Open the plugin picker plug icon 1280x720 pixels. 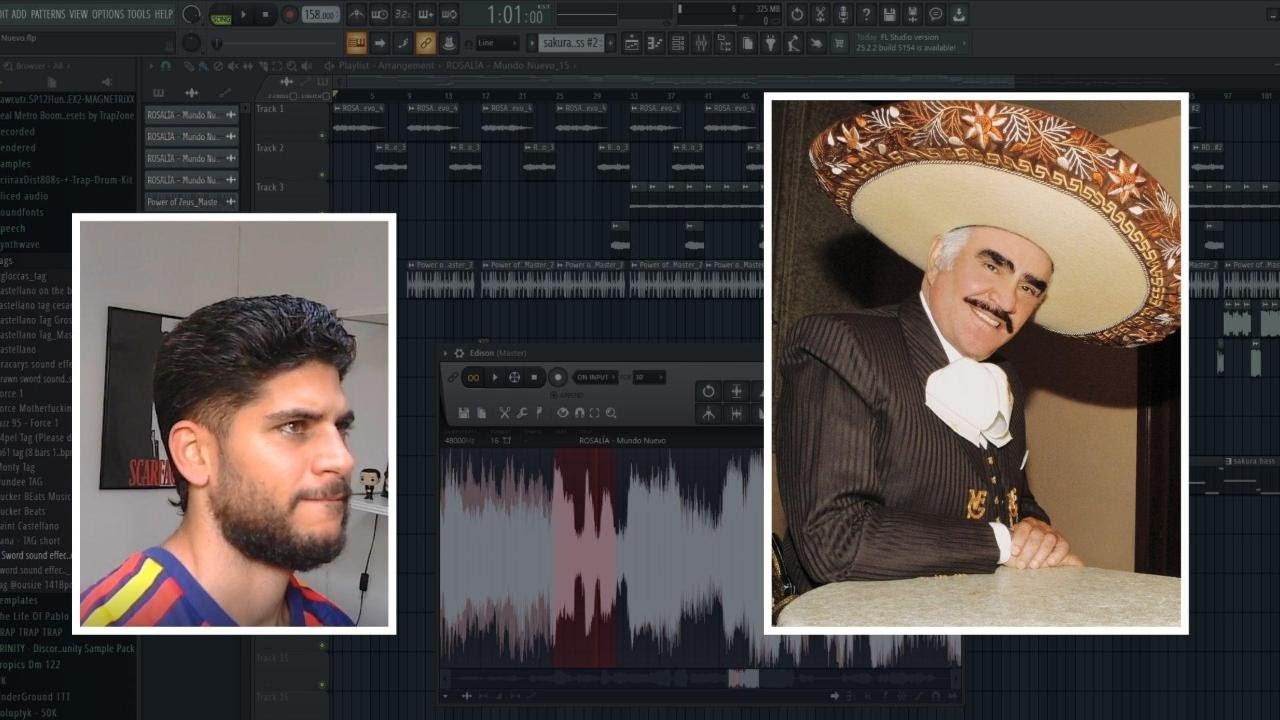point(770,43)
